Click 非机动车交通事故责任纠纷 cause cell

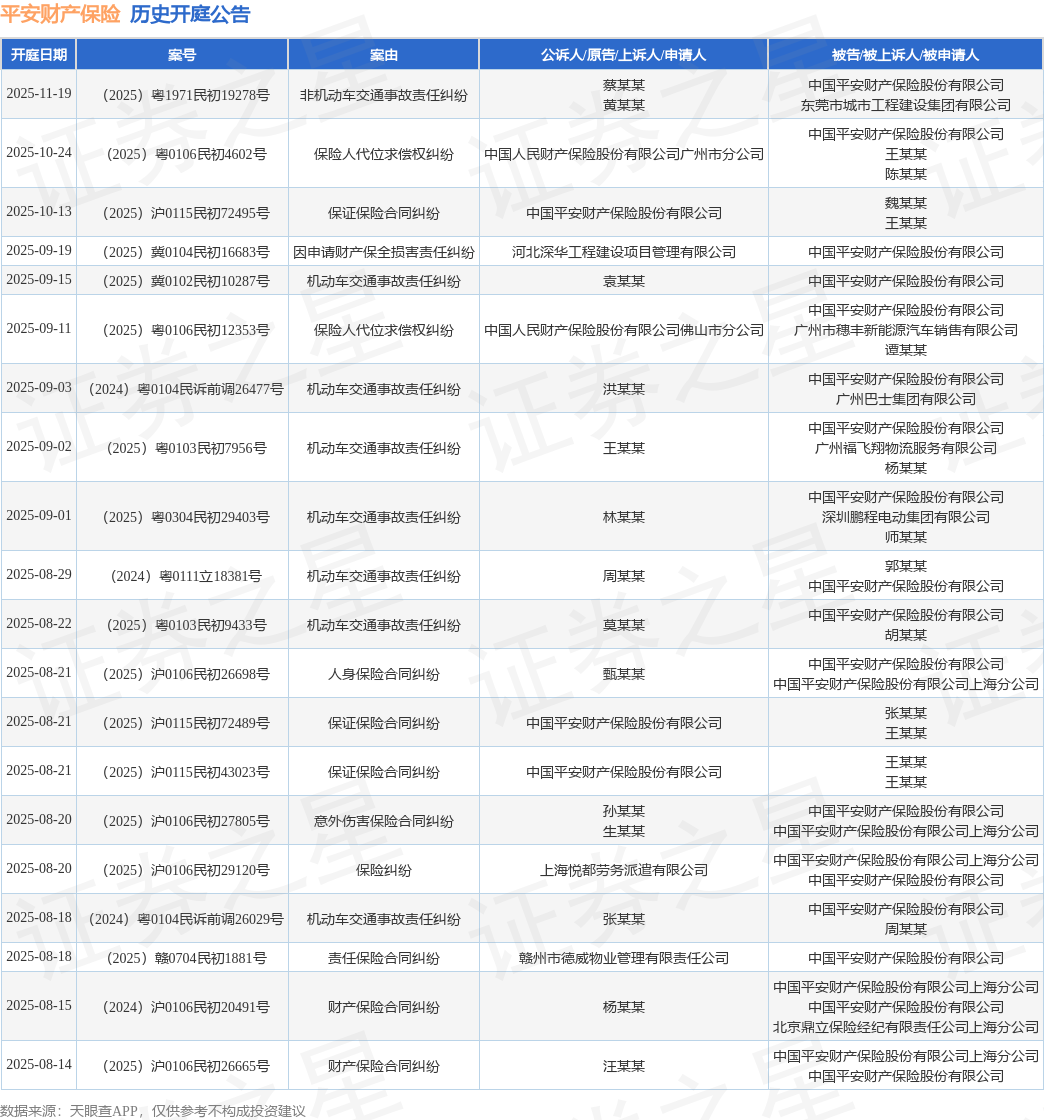pos(383,95)
